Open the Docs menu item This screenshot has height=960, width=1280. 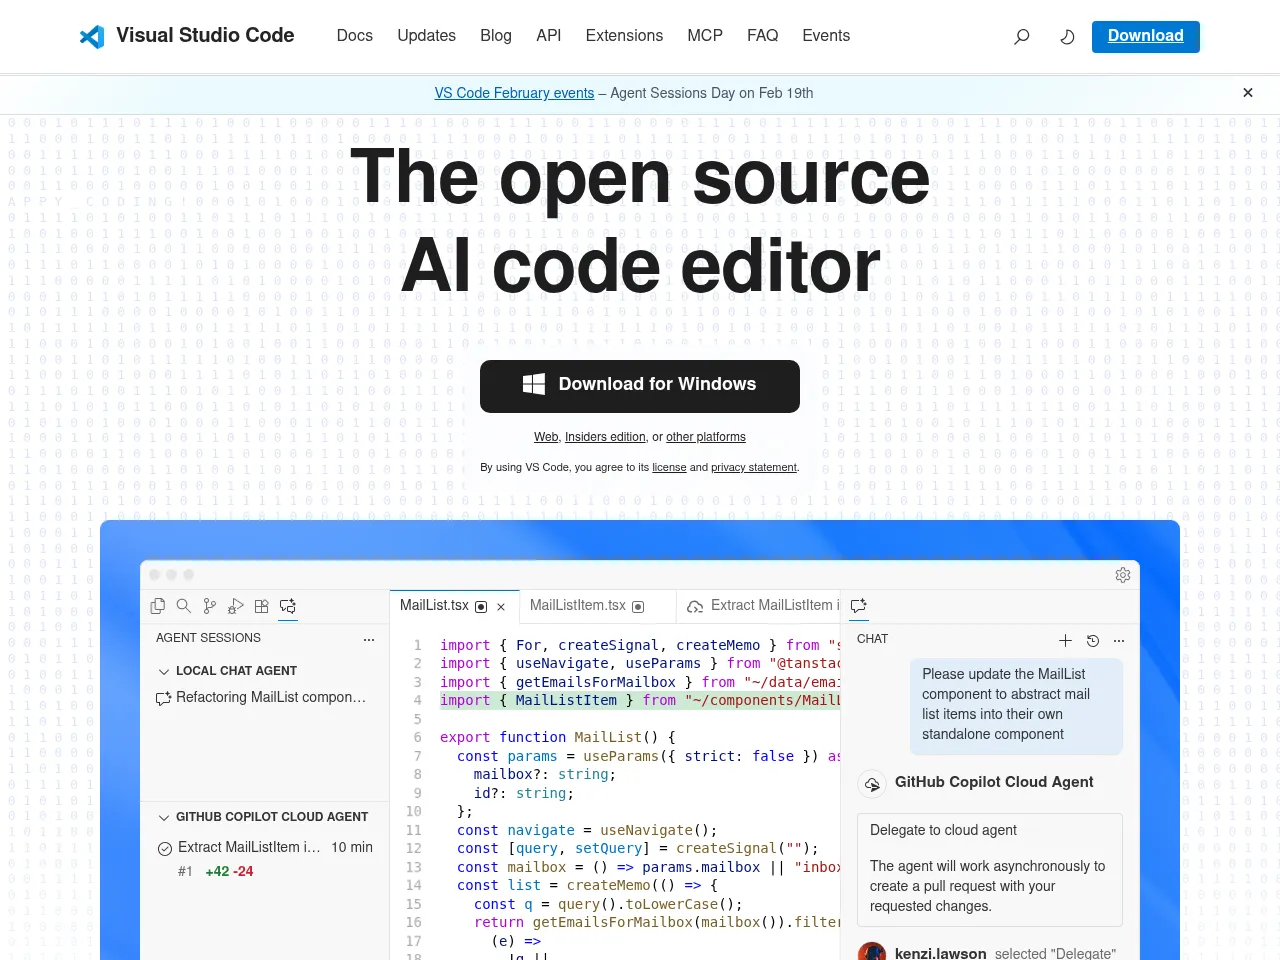click(355, 36)
